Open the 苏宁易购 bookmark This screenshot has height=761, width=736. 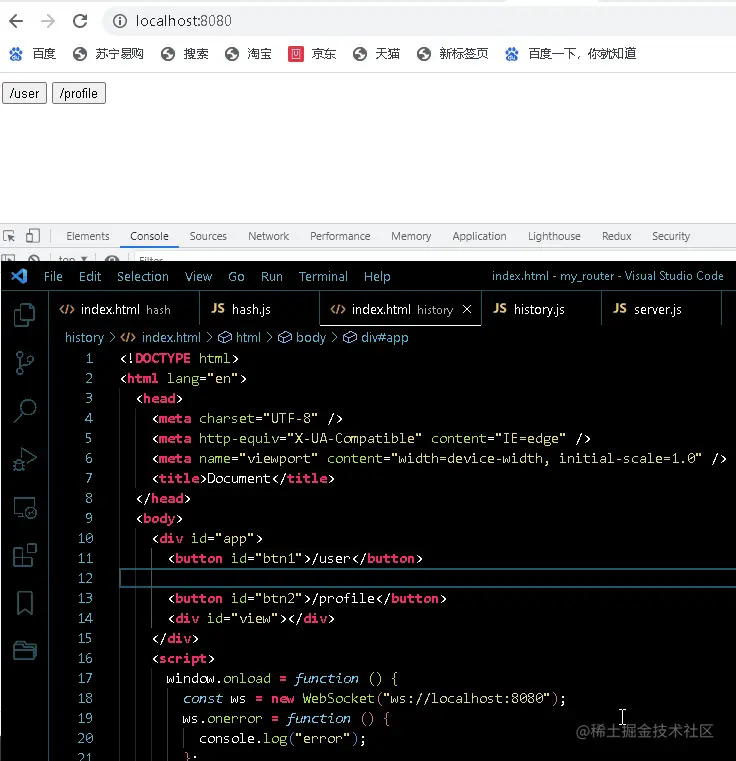pos(108,53)
